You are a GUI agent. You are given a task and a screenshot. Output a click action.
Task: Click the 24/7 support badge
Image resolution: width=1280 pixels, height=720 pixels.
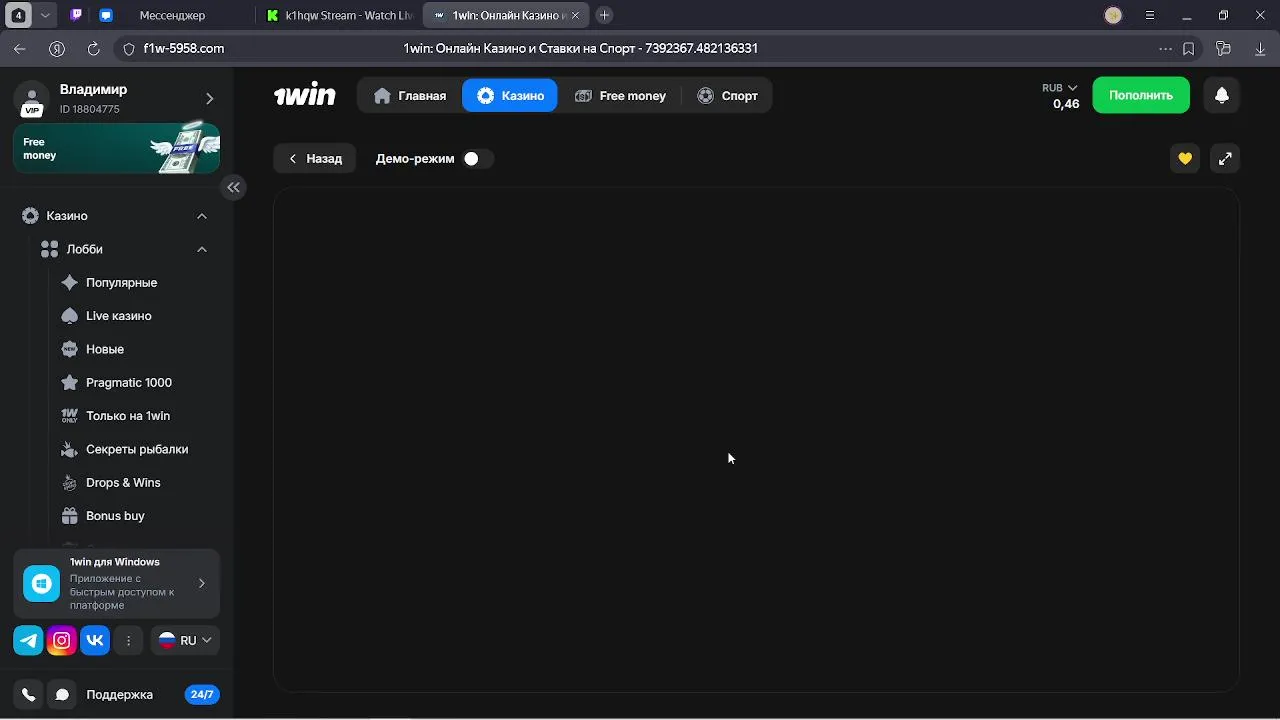click(202, 694)
